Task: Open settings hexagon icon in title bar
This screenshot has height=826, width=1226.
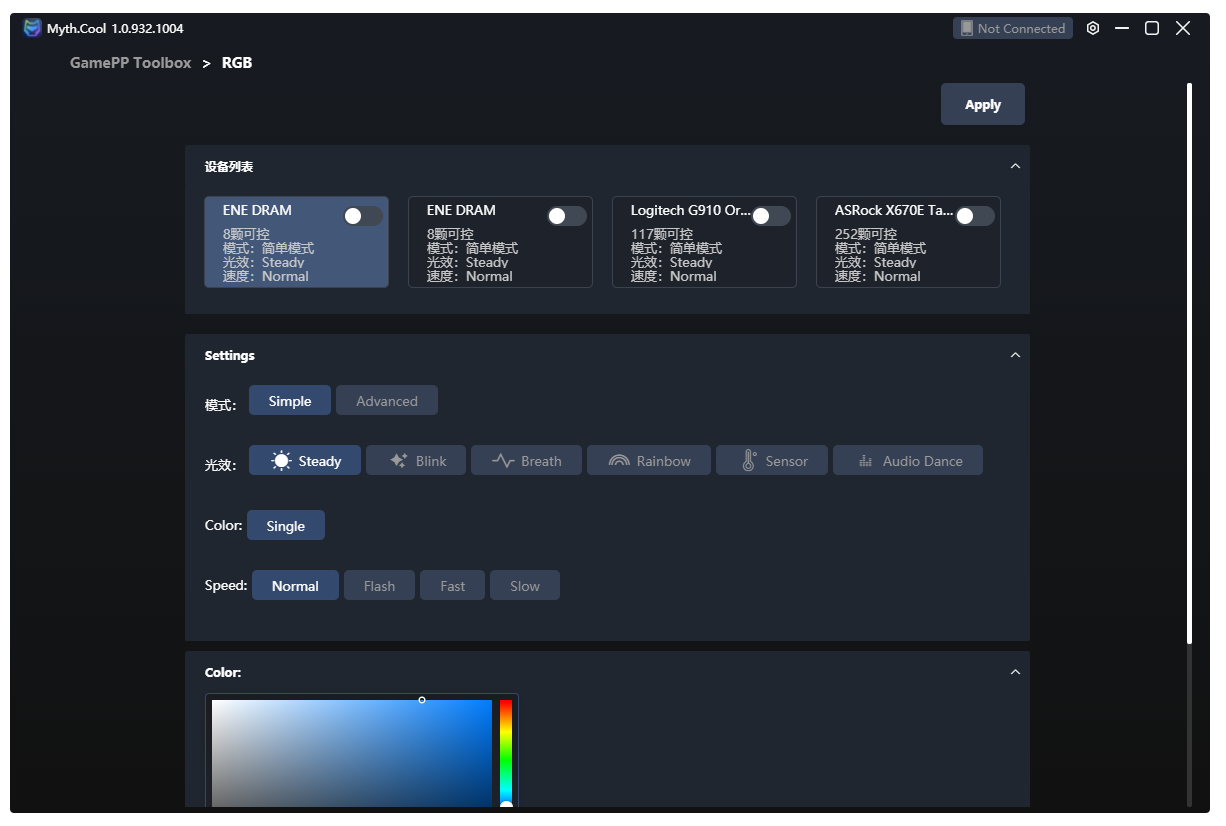Action: pos(1093,29)
